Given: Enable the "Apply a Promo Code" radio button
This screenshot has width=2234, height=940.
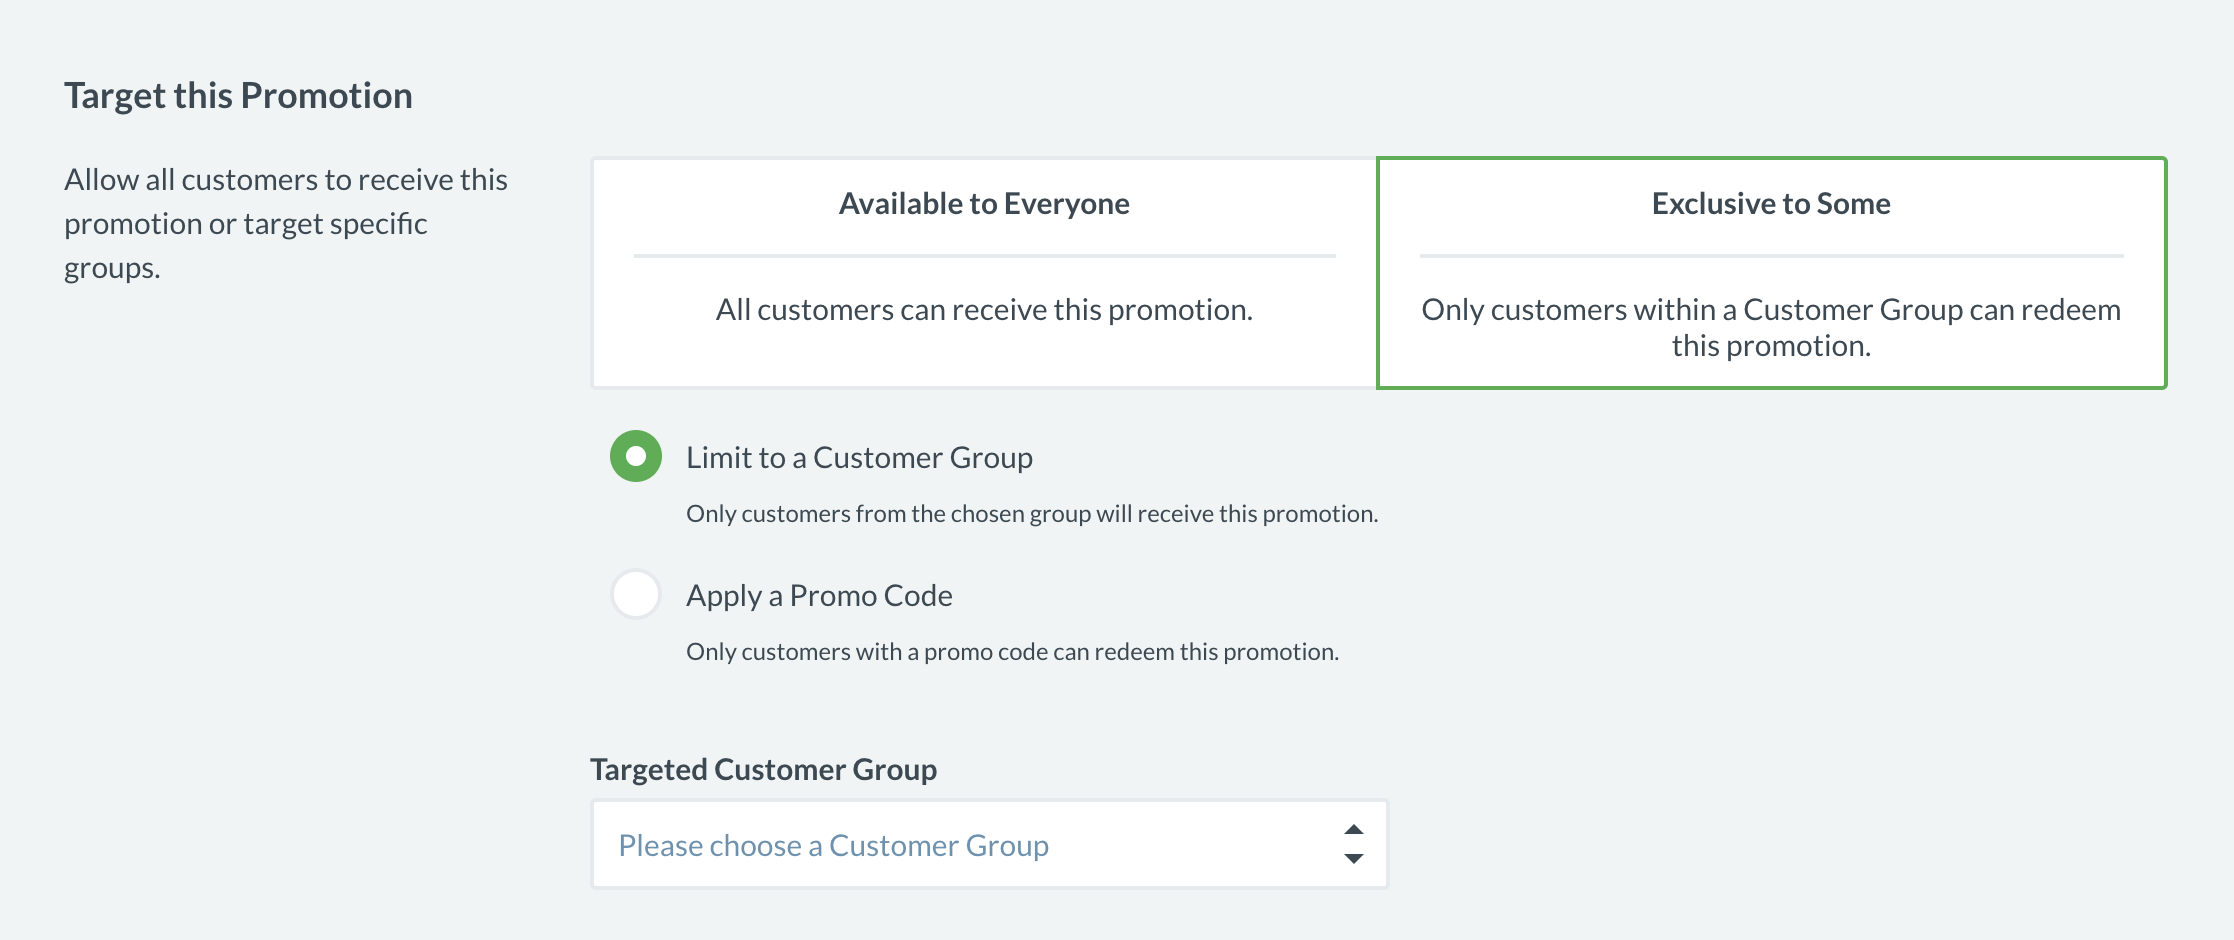Looking at the screenshot, I should point(636,594).
